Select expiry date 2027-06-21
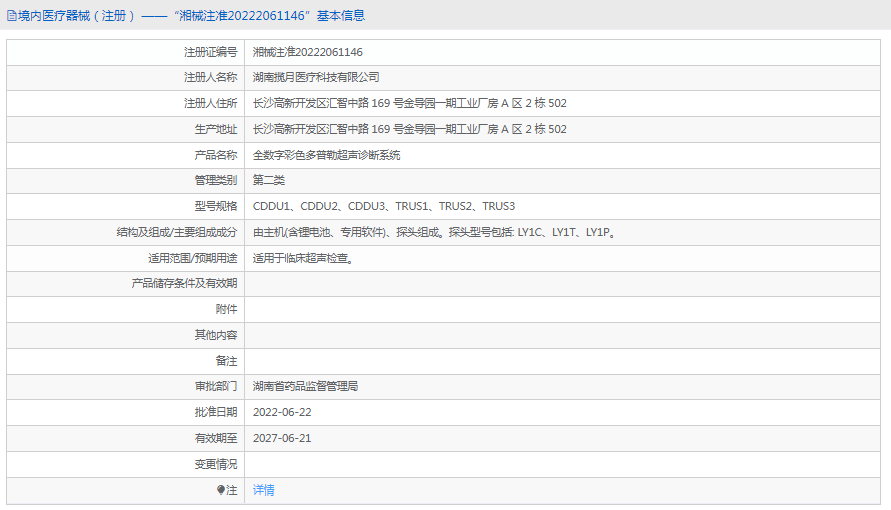The height and width of the screenshot is (510, 891). pos(282,438)
